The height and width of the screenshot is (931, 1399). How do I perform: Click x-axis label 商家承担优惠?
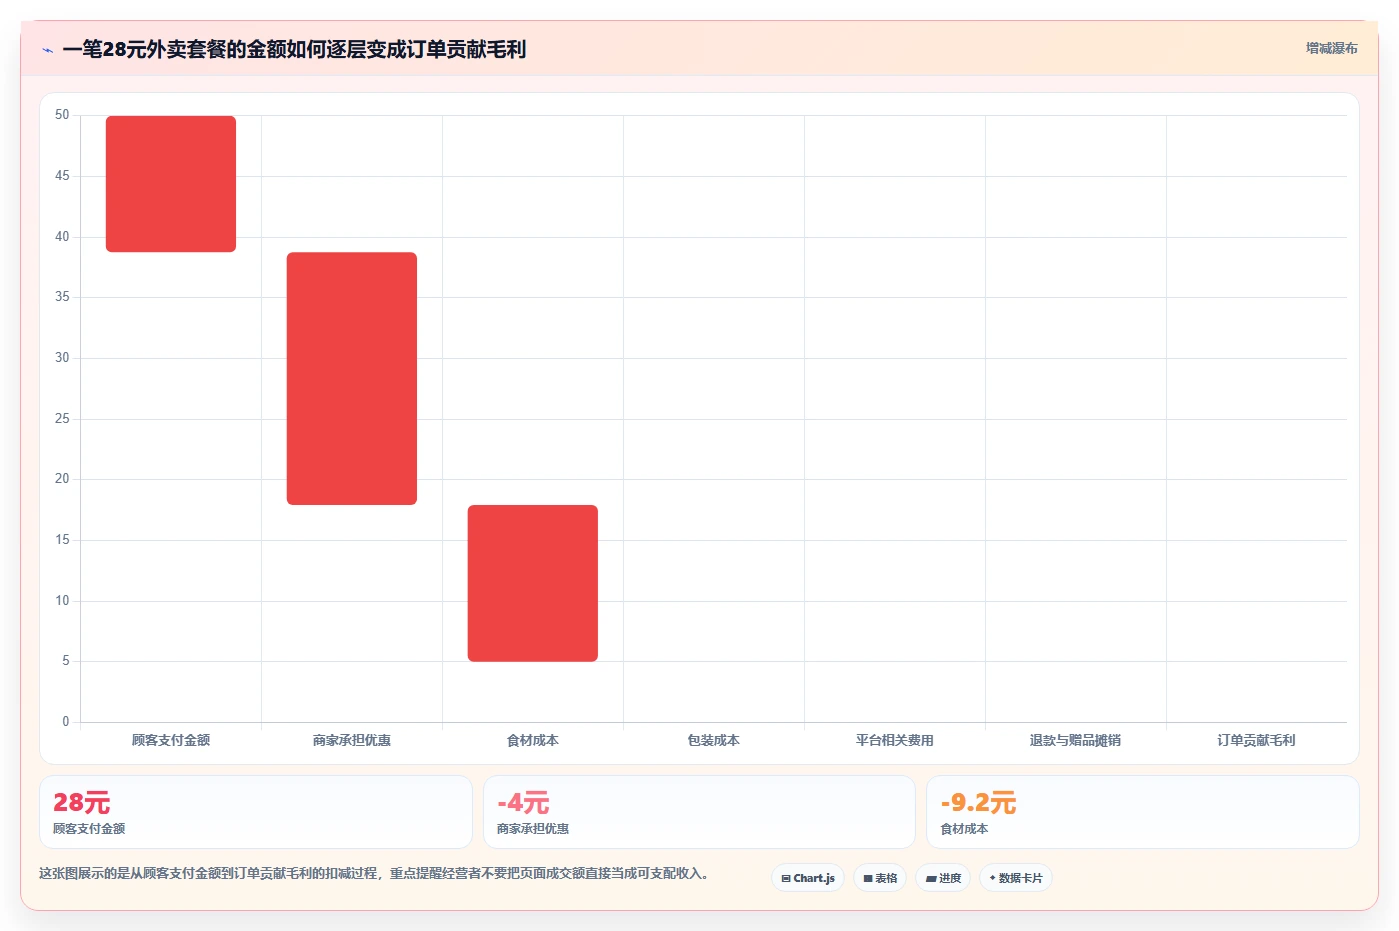pyautogui.click(x=352, y=740)
